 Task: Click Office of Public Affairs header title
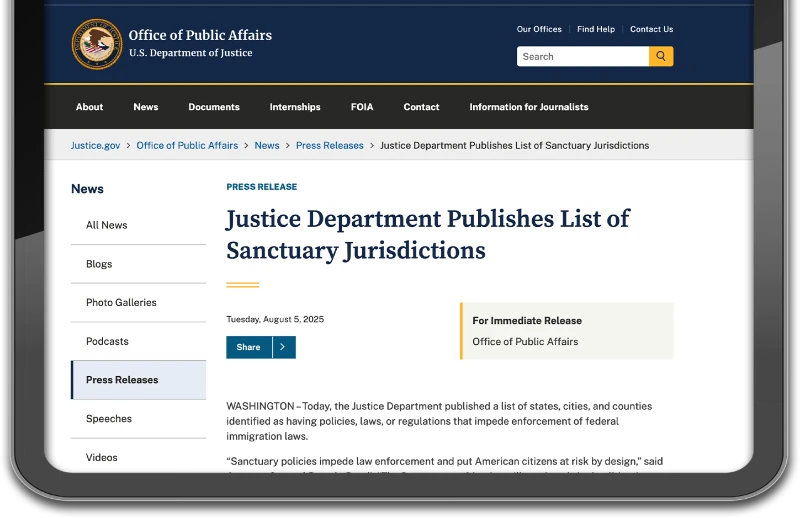(200, 35)
